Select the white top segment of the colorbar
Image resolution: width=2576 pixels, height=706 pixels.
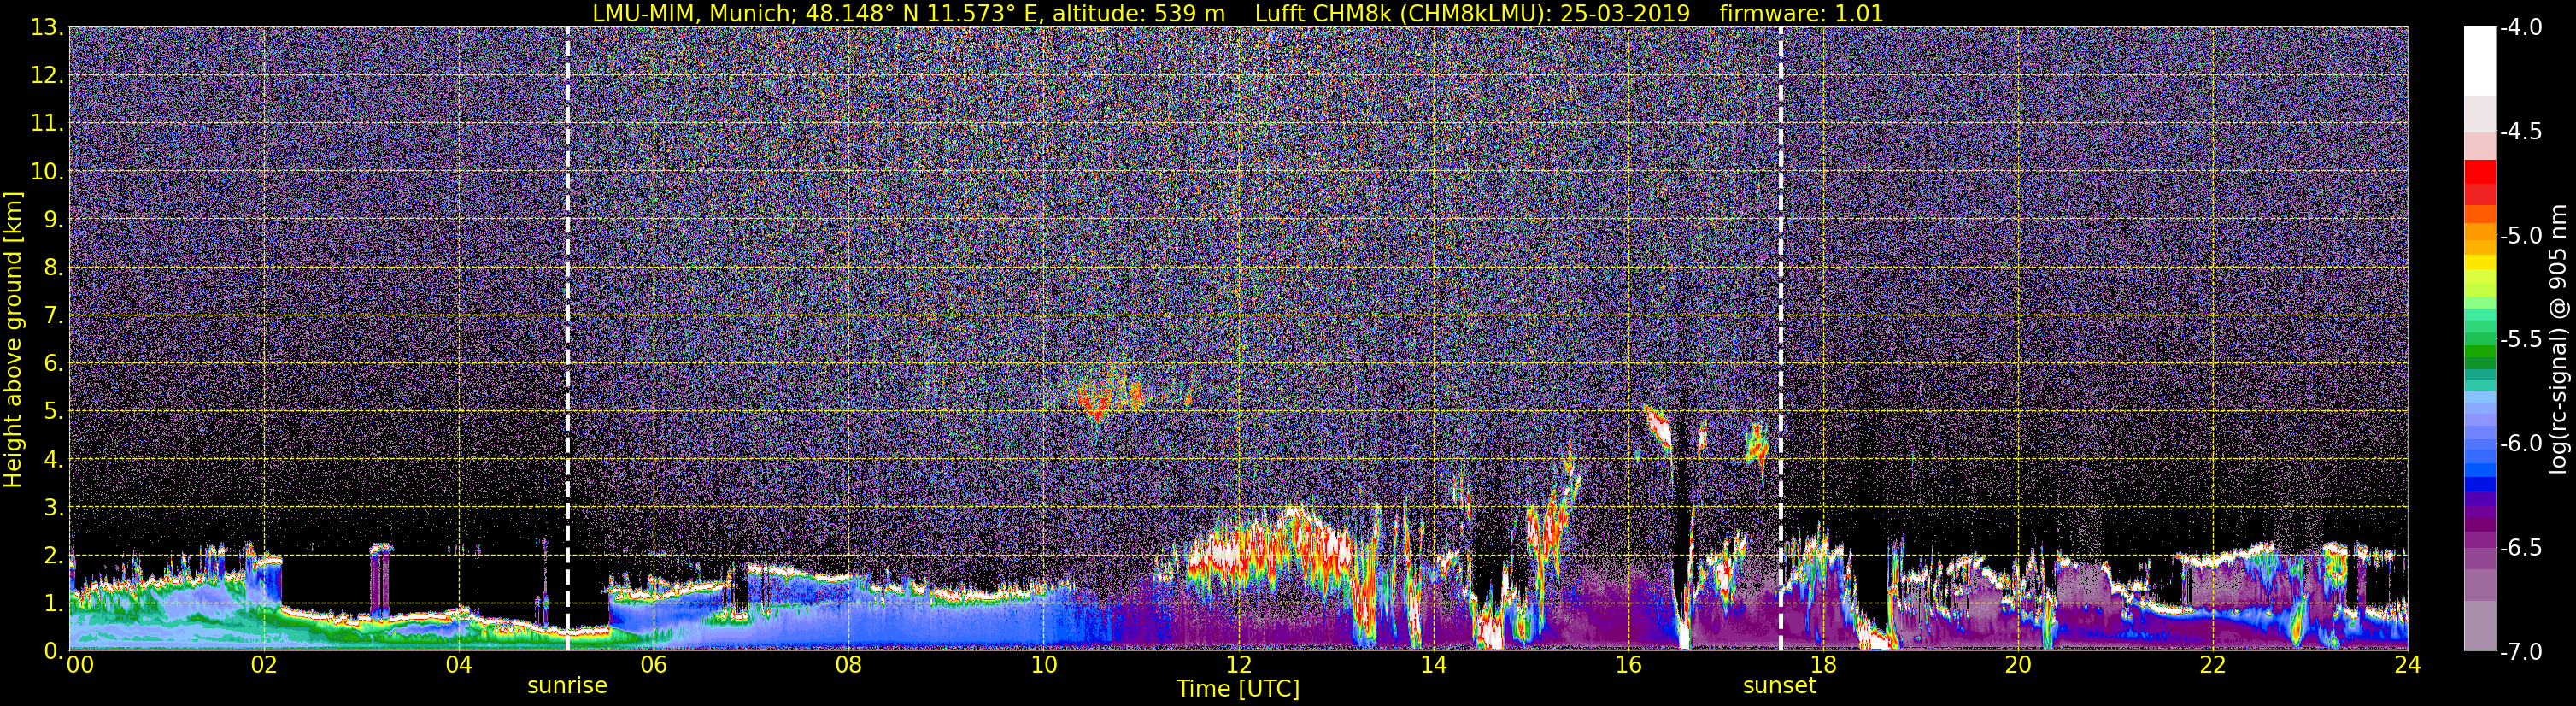pos(2479,61)
